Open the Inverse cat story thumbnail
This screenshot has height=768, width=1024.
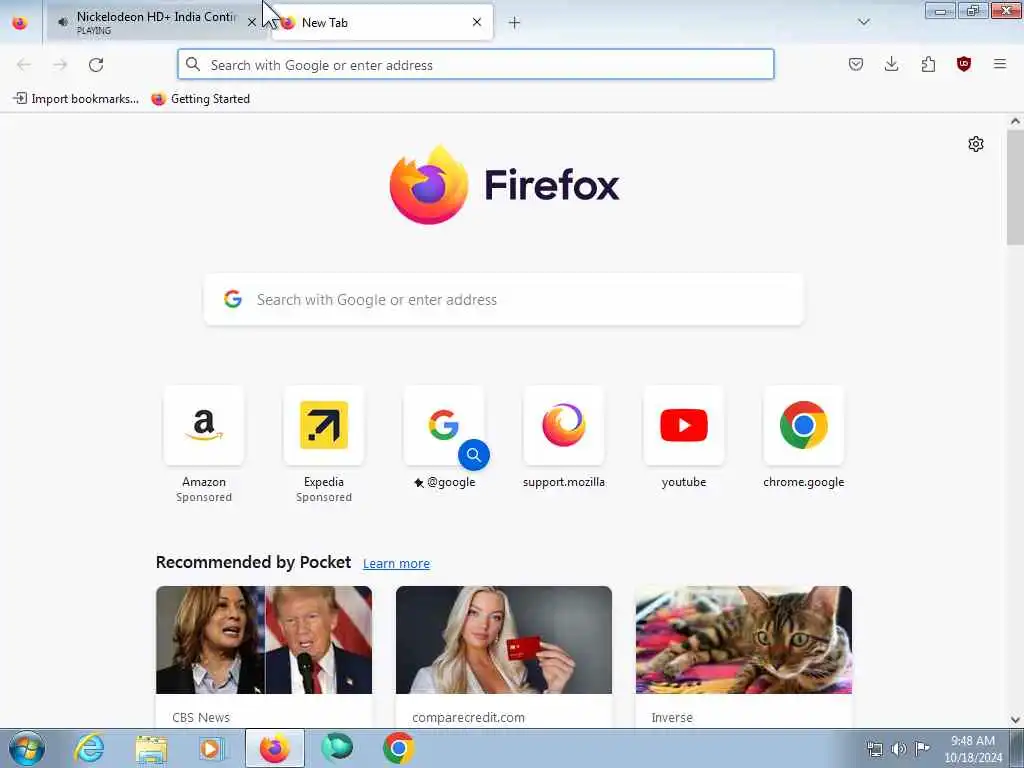(x=744, y=640)
